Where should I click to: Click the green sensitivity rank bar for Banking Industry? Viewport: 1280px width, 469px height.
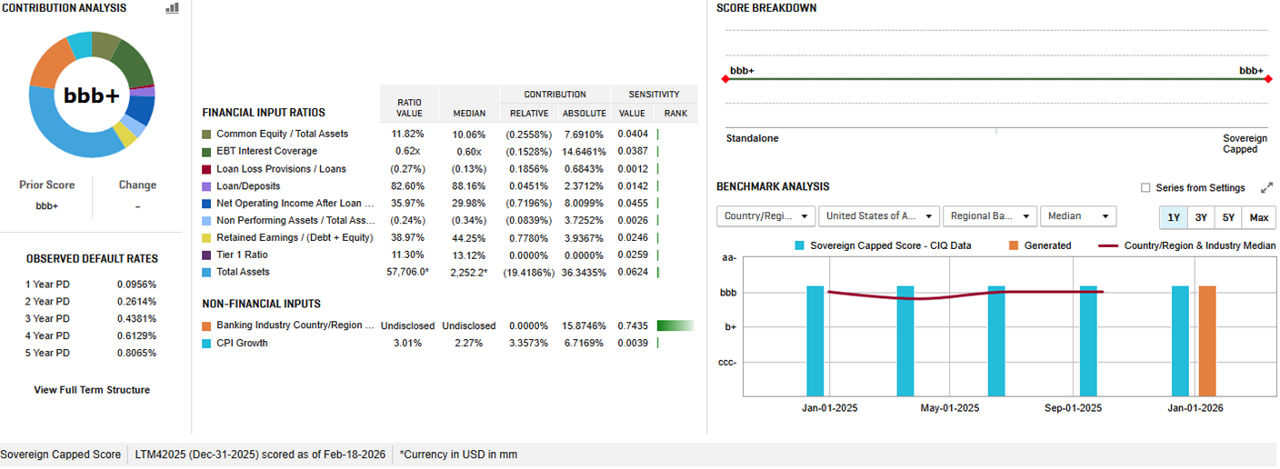(x=675, y=325)
